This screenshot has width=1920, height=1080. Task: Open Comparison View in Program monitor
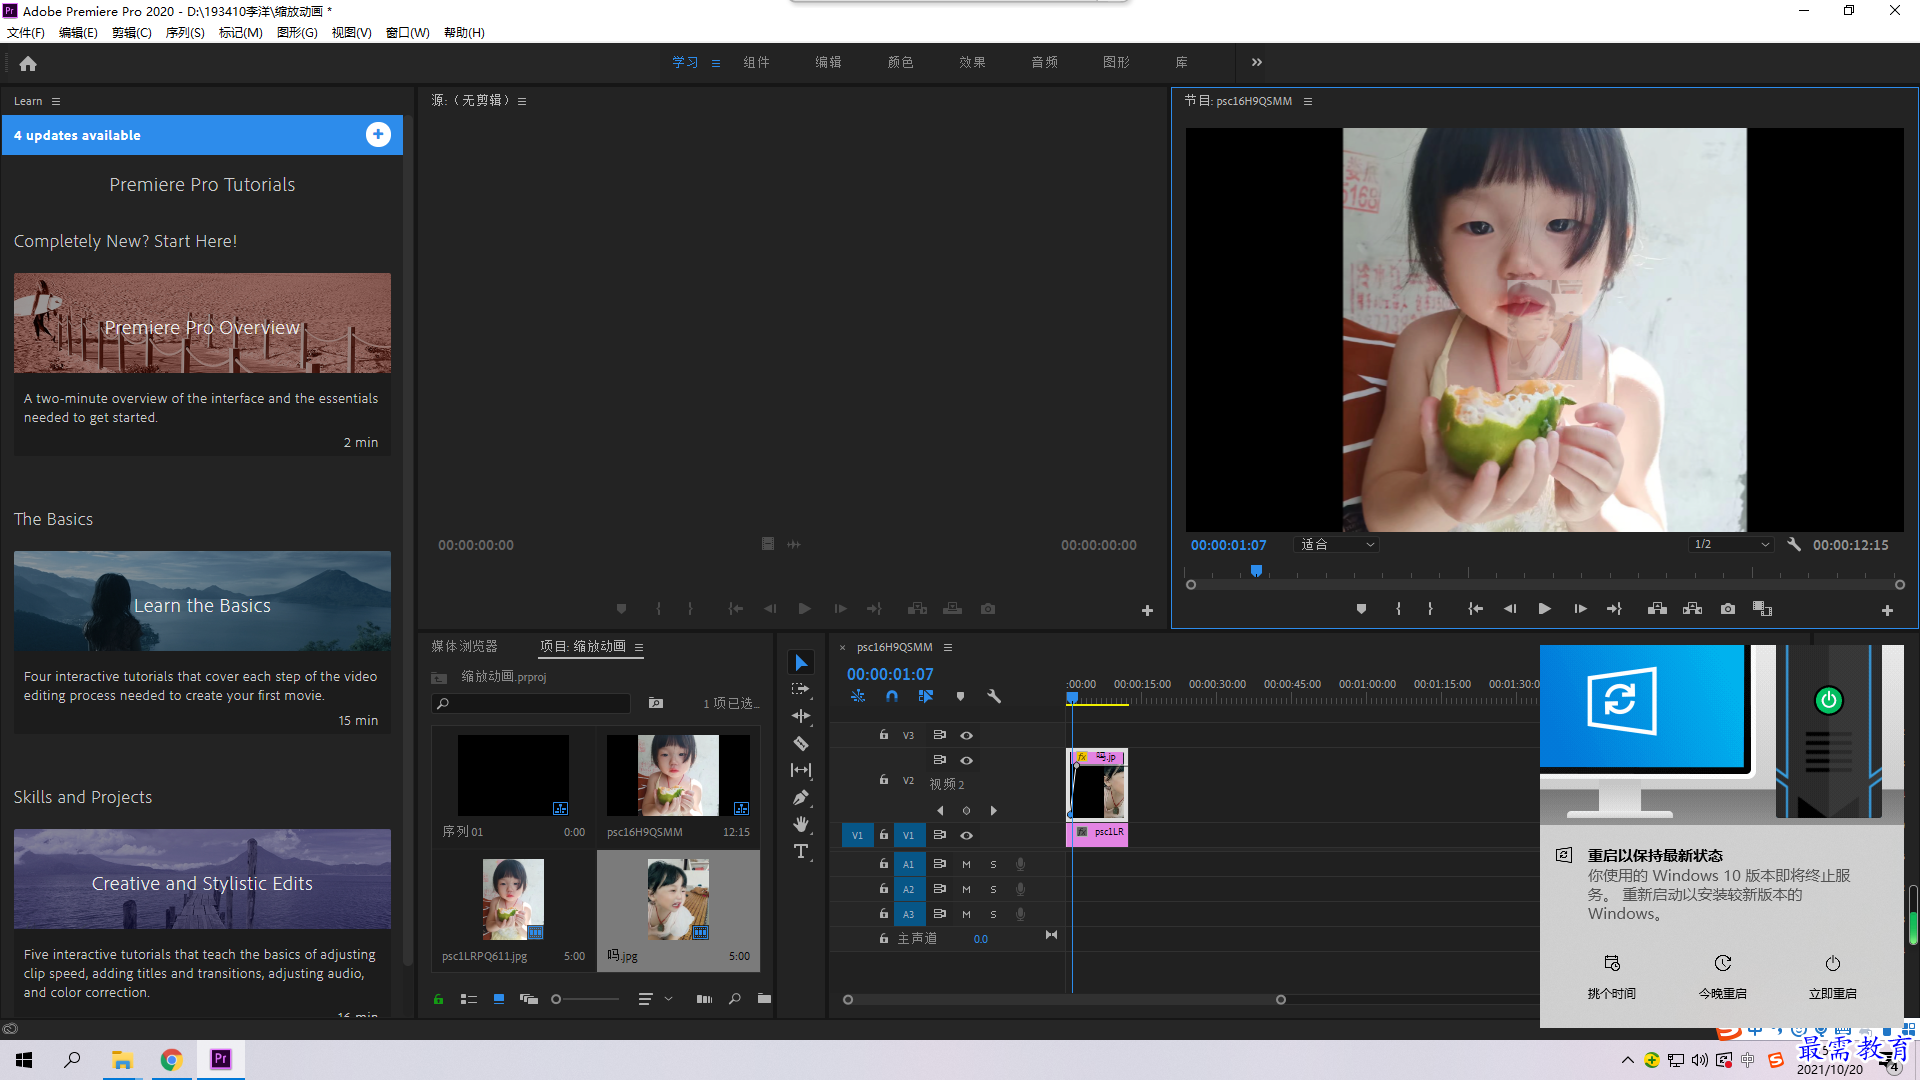[1762, 609]
